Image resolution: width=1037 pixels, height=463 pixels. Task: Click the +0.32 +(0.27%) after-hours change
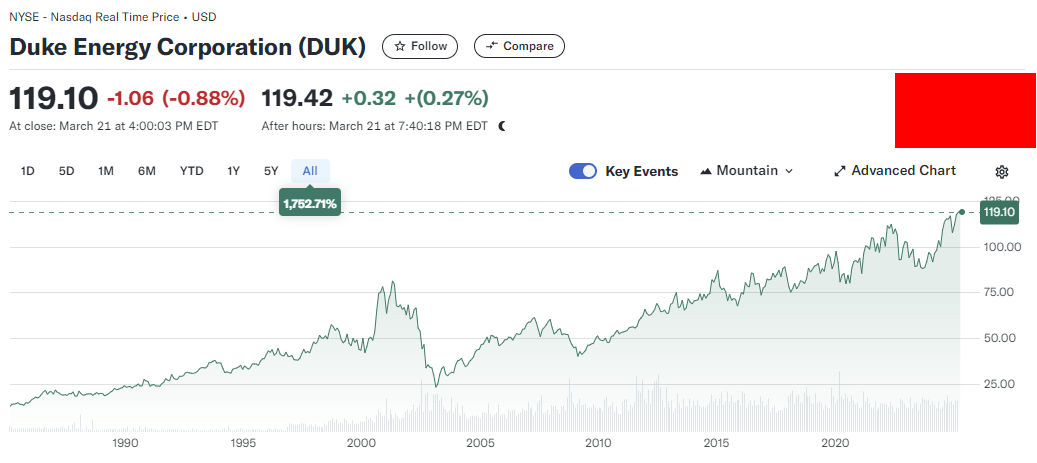(415, 99)
